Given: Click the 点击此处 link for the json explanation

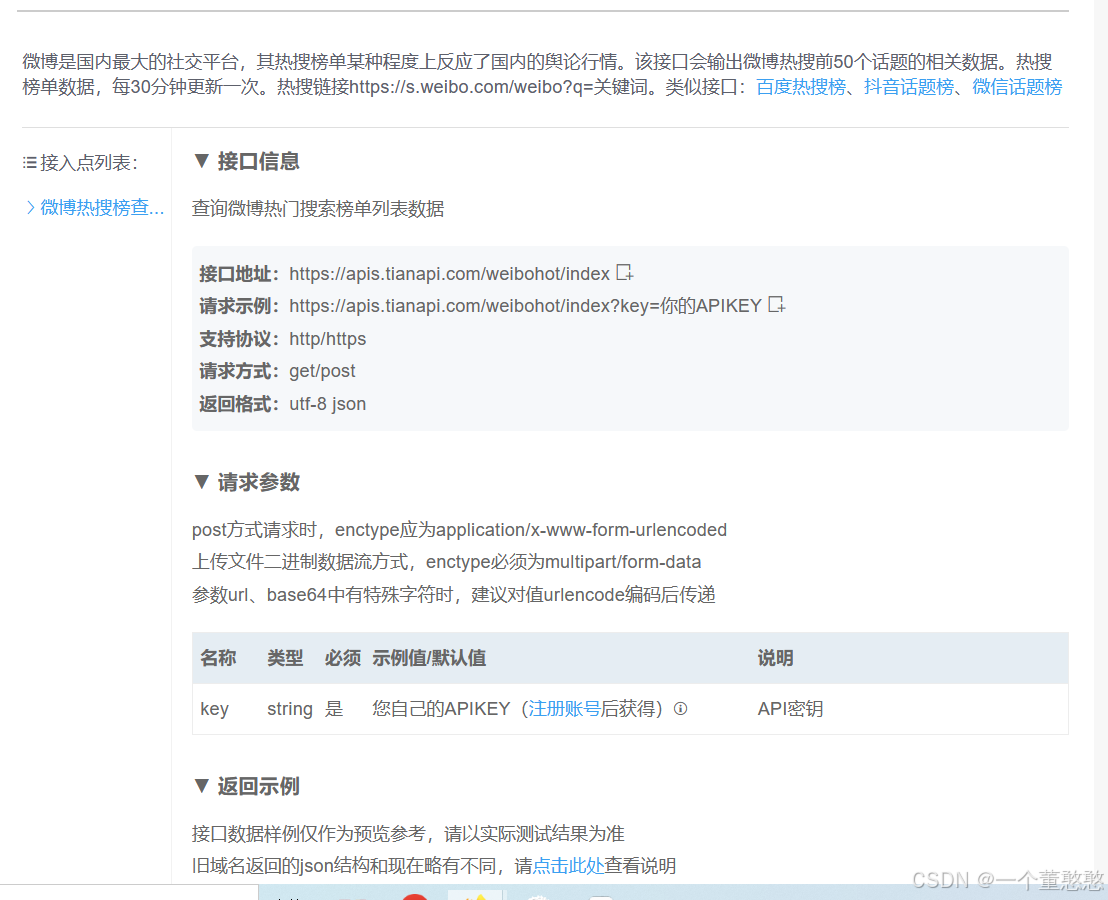Looking at the screenshot, I should point(568,865).
